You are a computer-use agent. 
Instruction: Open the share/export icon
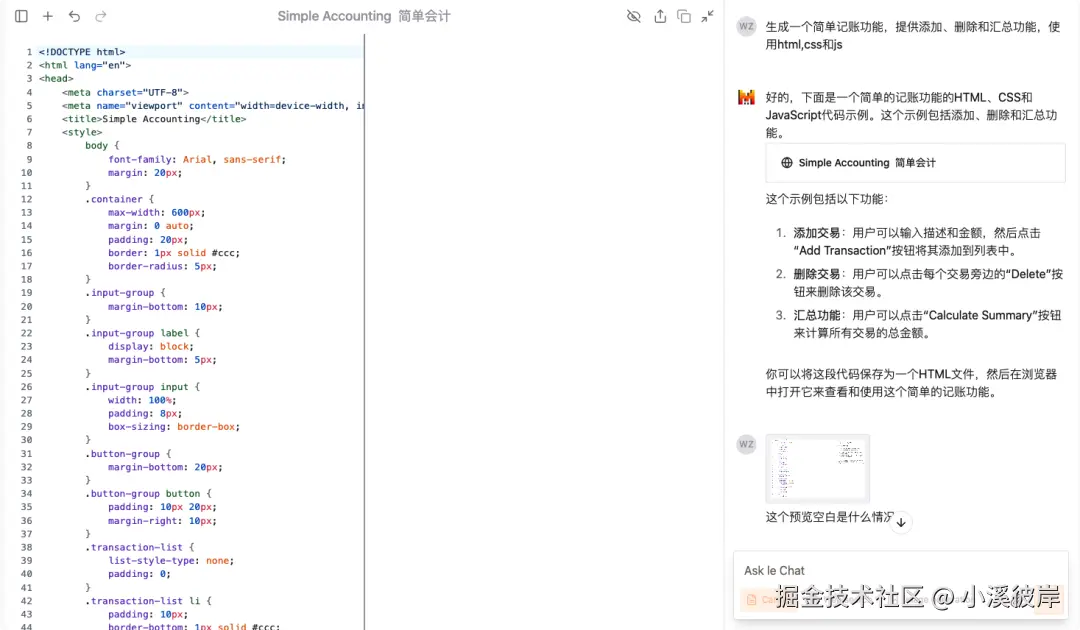click(662, 16)
